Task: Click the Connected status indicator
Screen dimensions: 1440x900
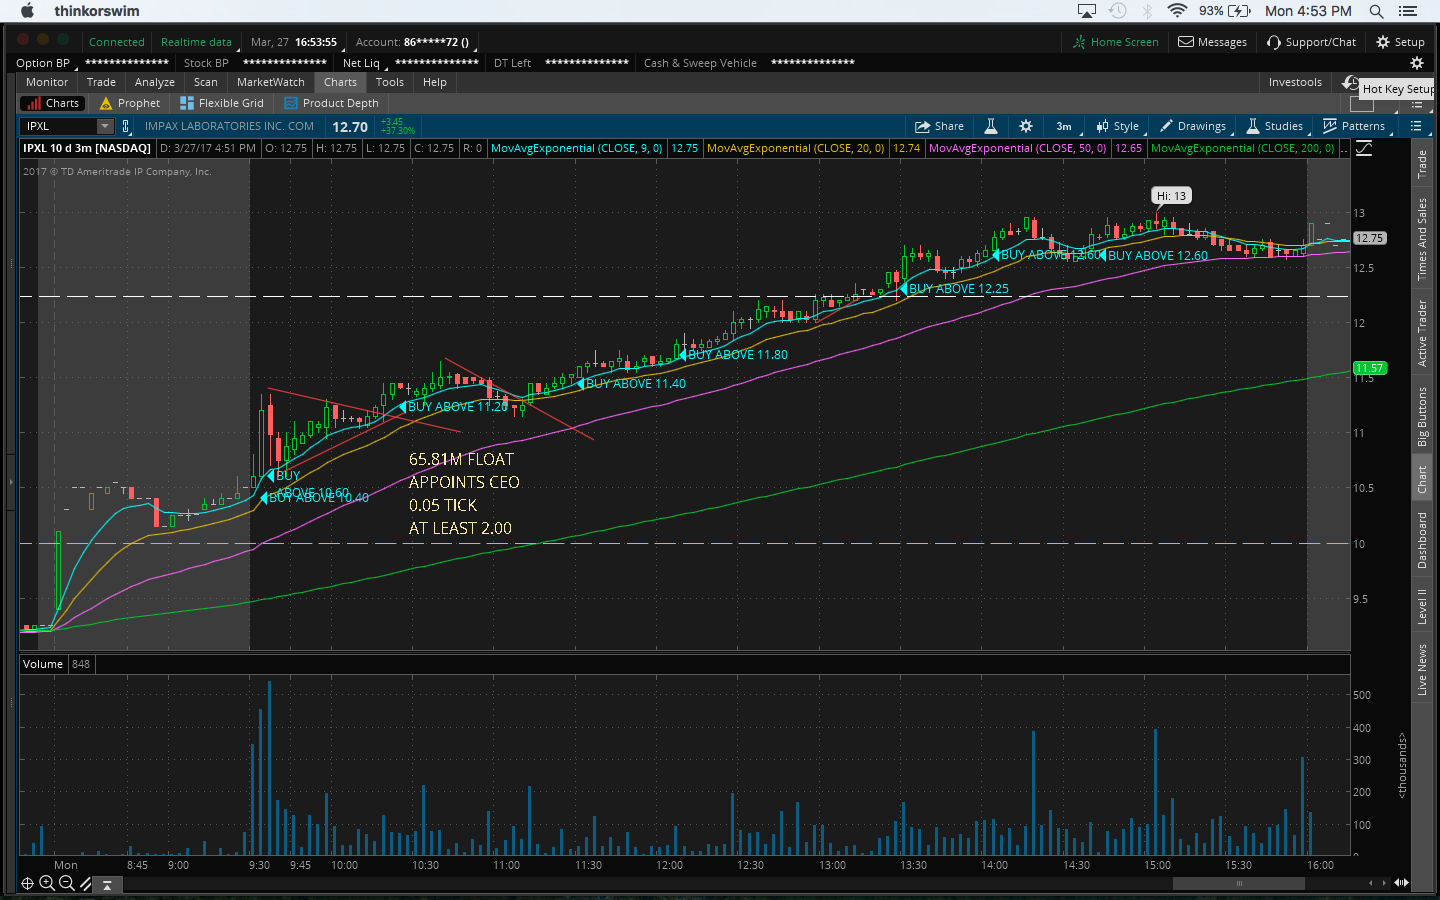Action: (117, 42)
